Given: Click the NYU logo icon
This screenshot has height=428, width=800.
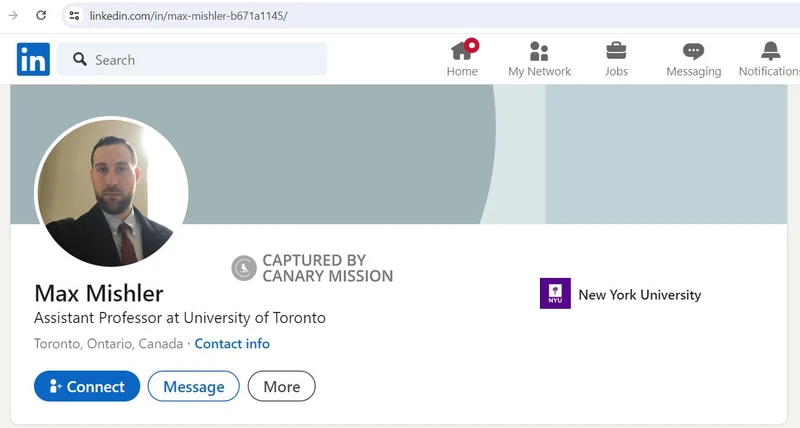Looking at the screenshot, I should tap(555, 293).
